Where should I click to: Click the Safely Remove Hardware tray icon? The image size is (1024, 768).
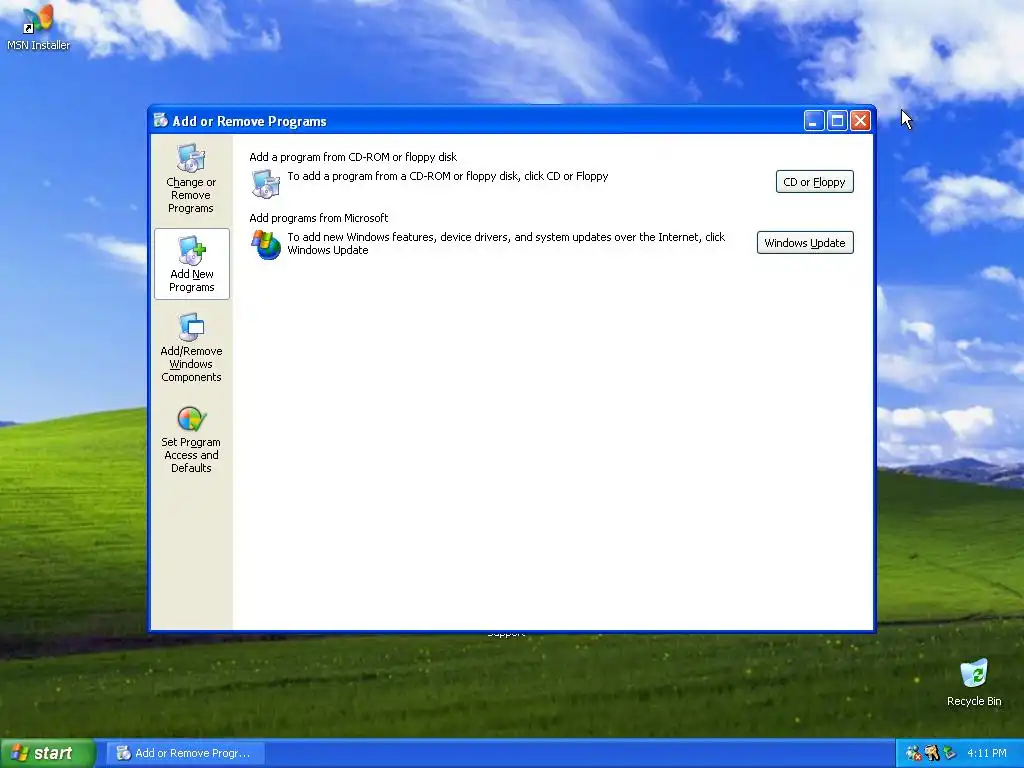pyautogui.click(x=949, y=753)
